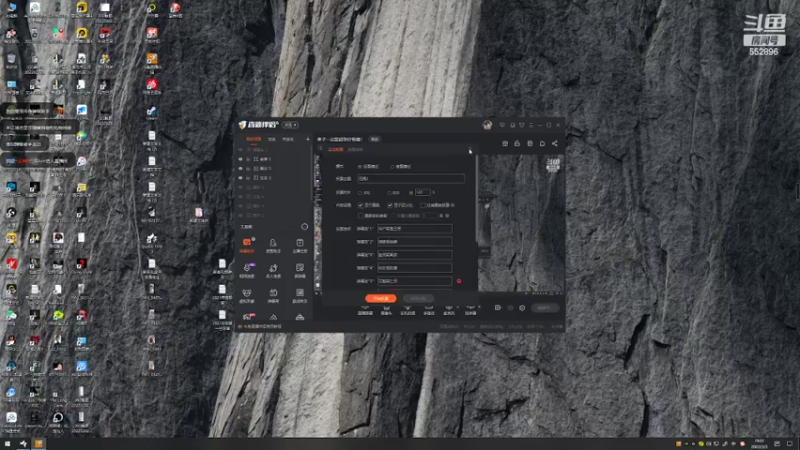Open the hamburger menu in the title bar
800x450 pixels.
tap(531, 125)
